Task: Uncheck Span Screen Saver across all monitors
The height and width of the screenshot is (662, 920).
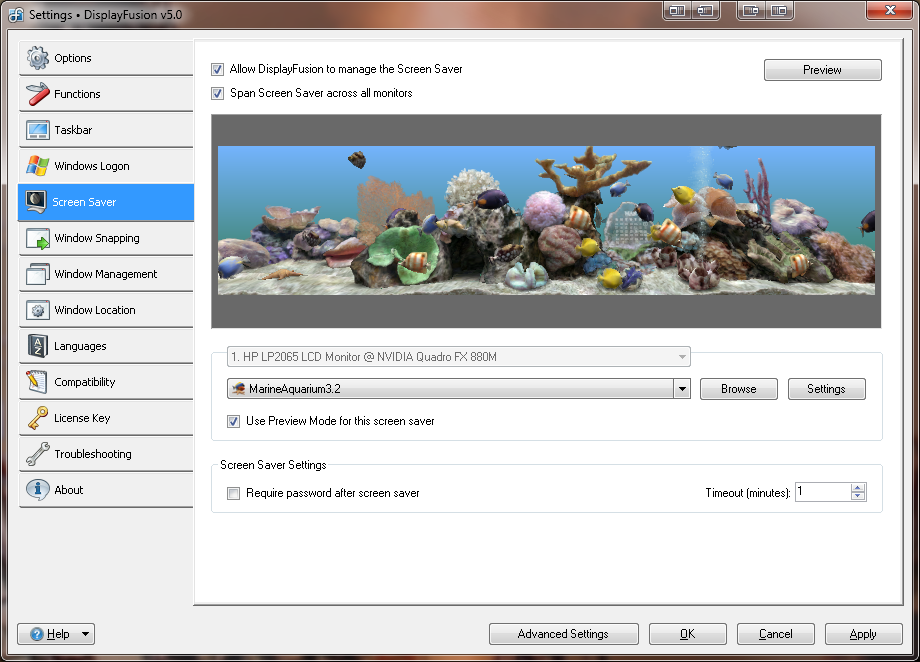Action: [x=218, y=93]
